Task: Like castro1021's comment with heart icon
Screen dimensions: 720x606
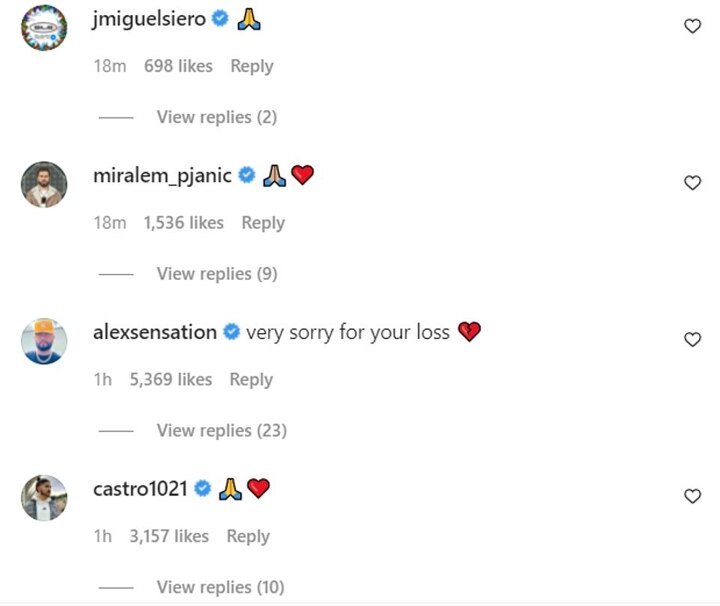Action: coord(692,496)
